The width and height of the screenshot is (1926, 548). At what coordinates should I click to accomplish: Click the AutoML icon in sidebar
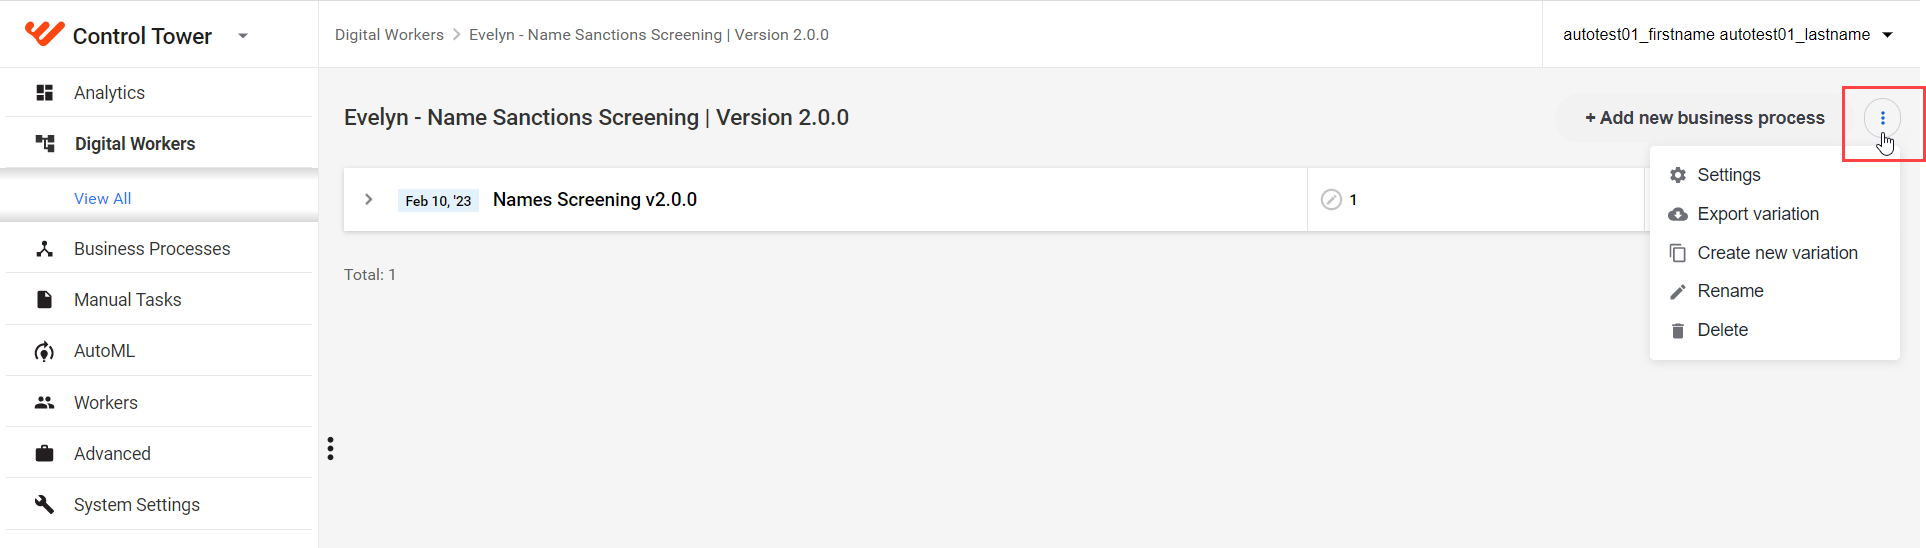pyautogui.click(x=44, y=351)
